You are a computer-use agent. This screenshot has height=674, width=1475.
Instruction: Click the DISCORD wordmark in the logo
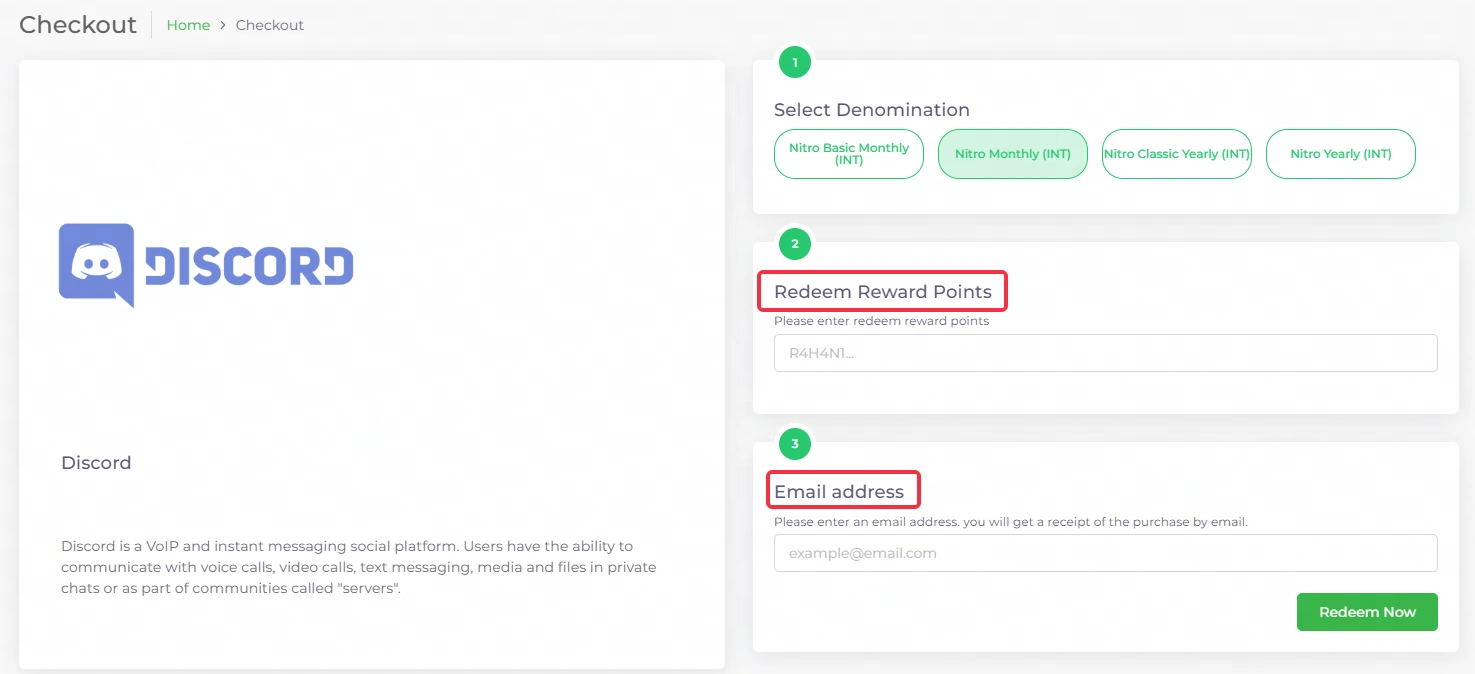pyautogui.click(x=249, y=266)
